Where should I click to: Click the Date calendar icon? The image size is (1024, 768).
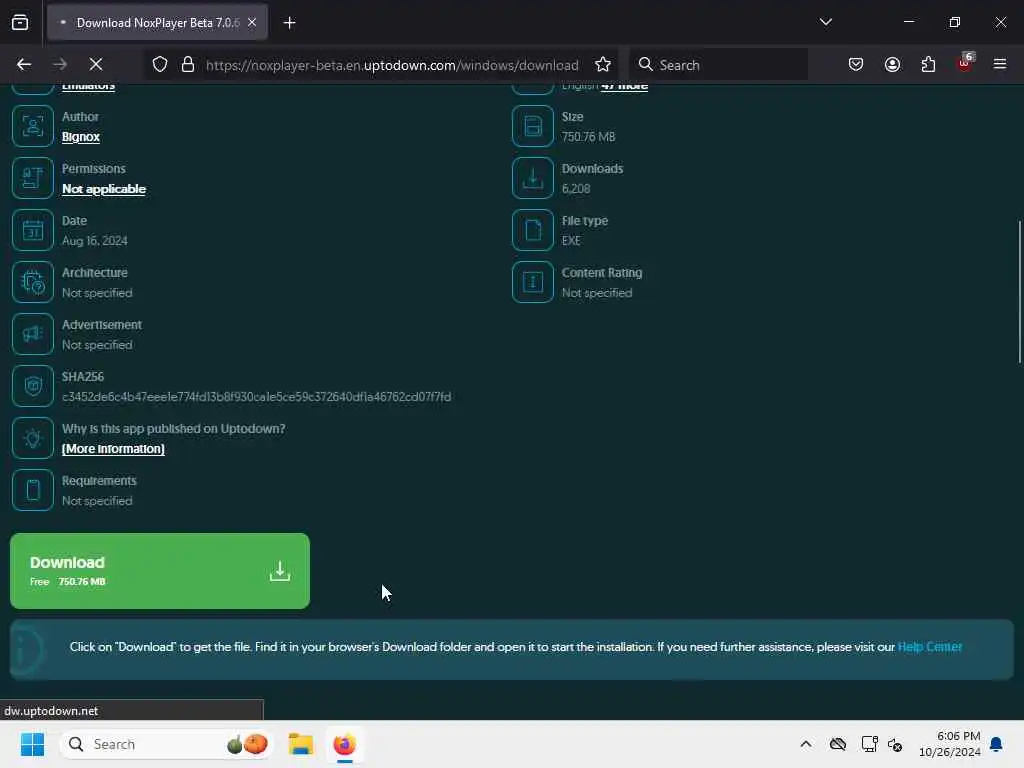click(x=33, y=230)
